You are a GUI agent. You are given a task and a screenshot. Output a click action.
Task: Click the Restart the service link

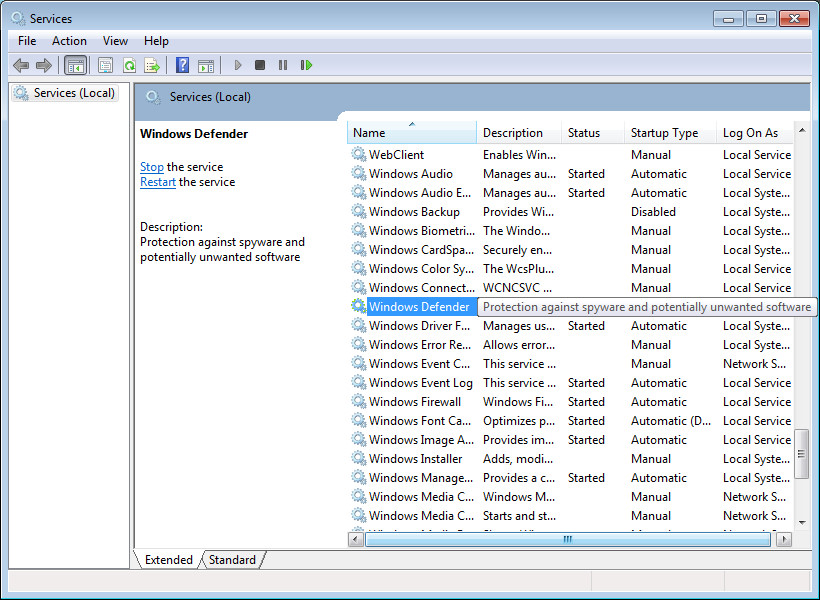[x=158, y=182]
